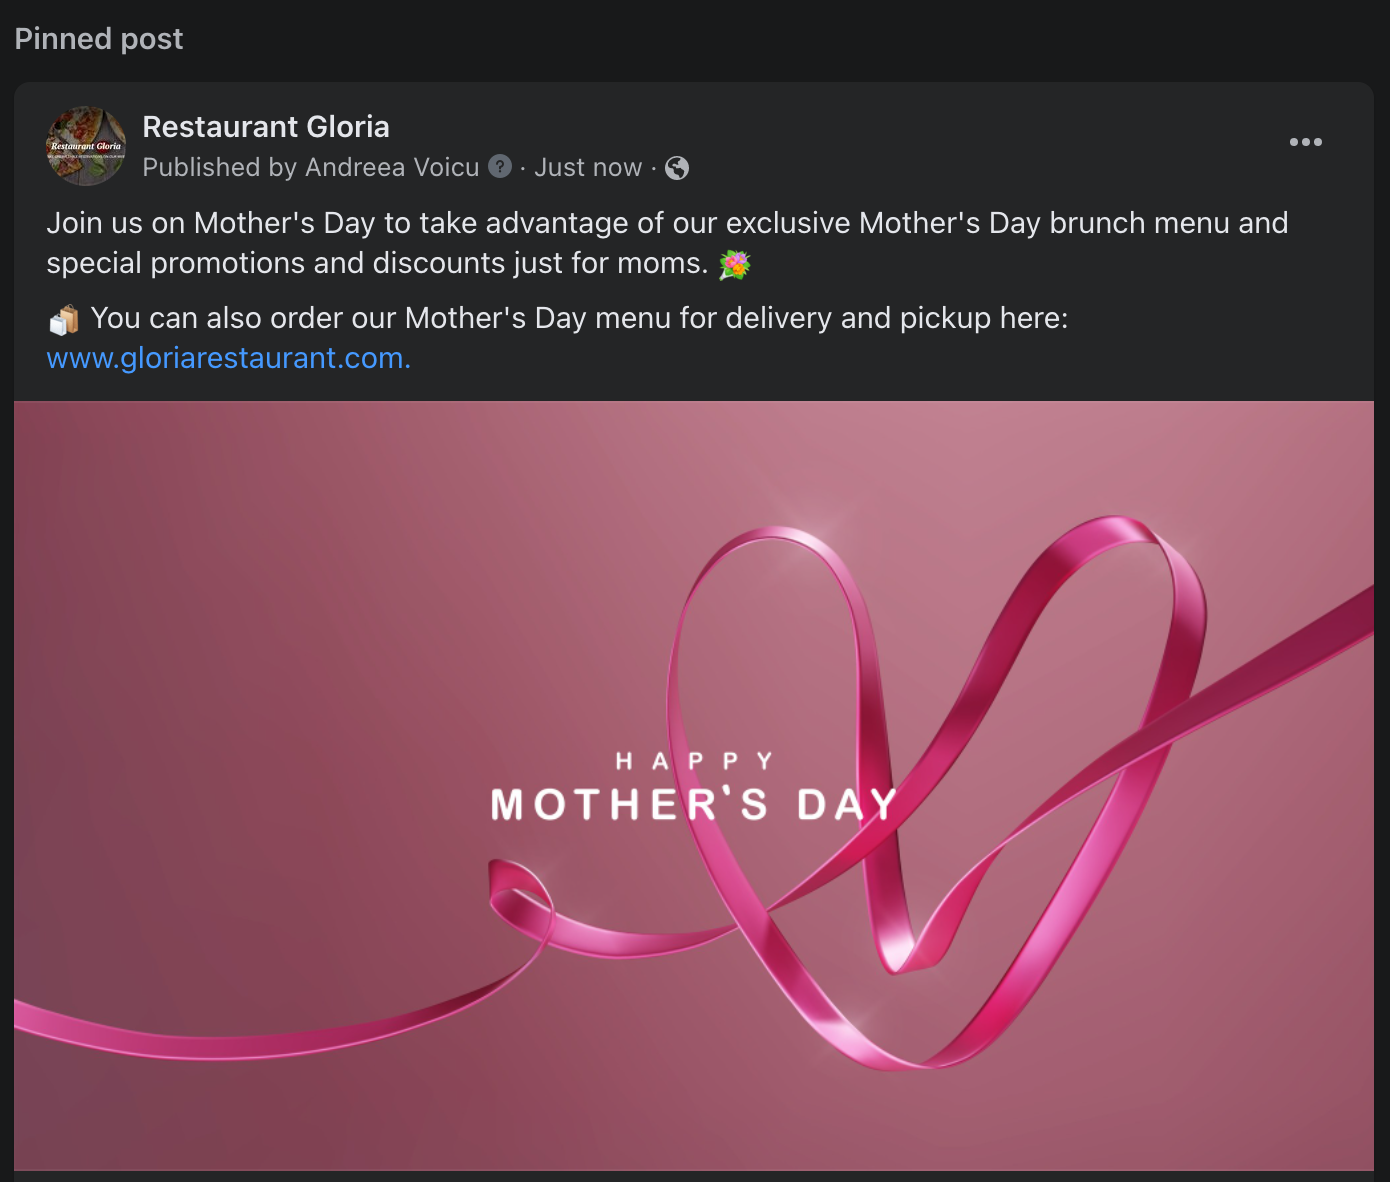Click the Restaurant Gloria profile picture
This screenshot has width=1390, height=1182.
tap(86, 146)
